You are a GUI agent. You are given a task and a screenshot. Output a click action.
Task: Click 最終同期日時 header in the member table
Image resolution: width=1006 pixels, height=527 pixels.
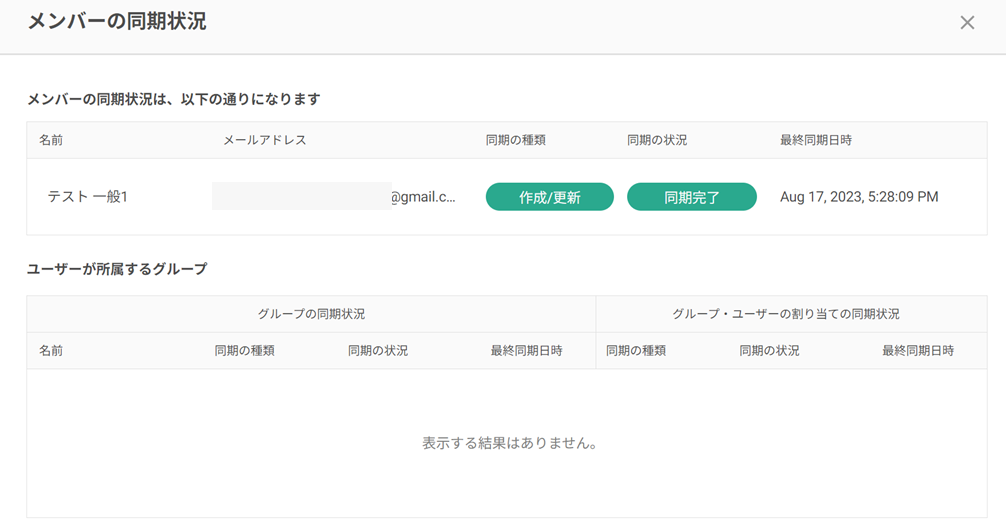point(815,140)
